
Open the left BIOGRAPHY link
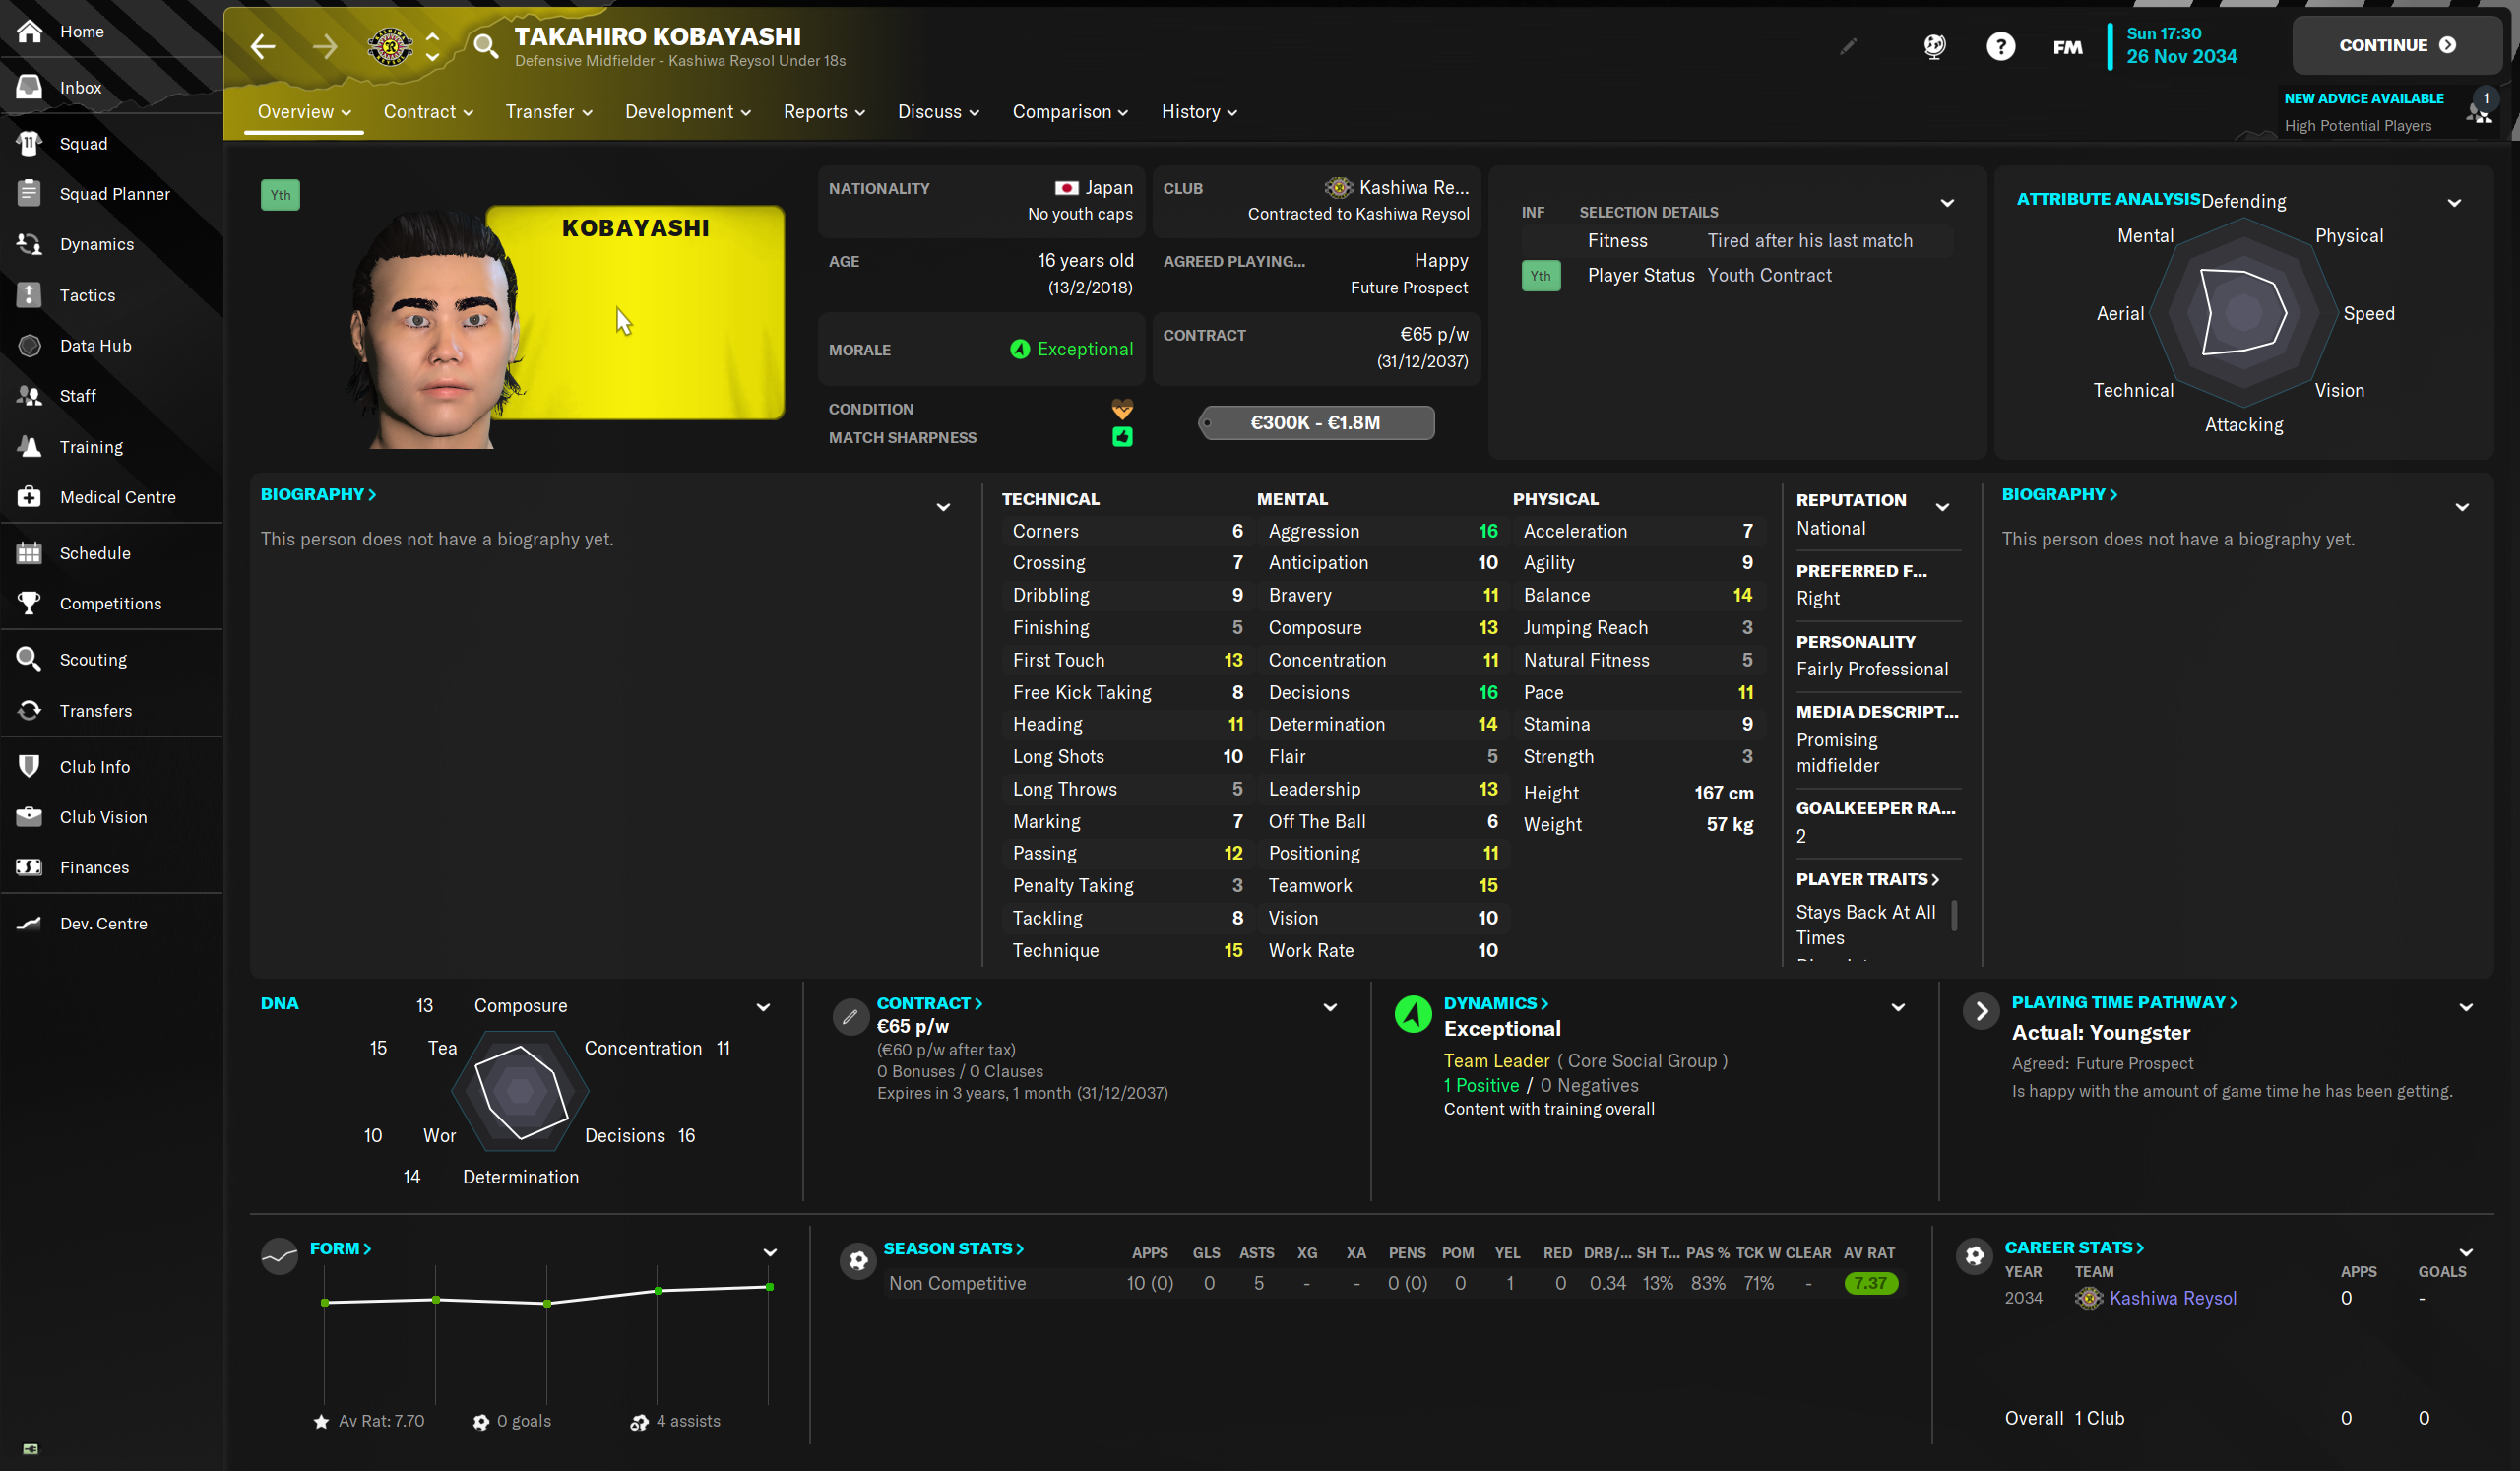pyautogui.click(x=318, y=494)
